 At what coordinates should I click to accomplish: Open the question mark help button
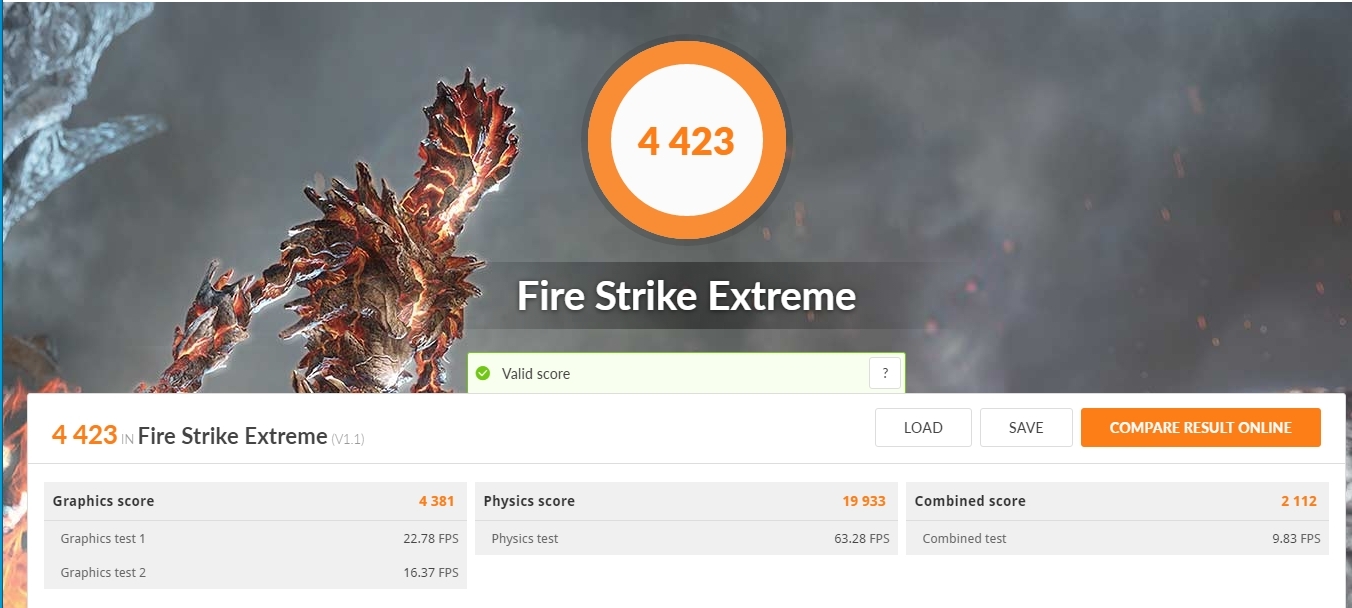[885, 374]
